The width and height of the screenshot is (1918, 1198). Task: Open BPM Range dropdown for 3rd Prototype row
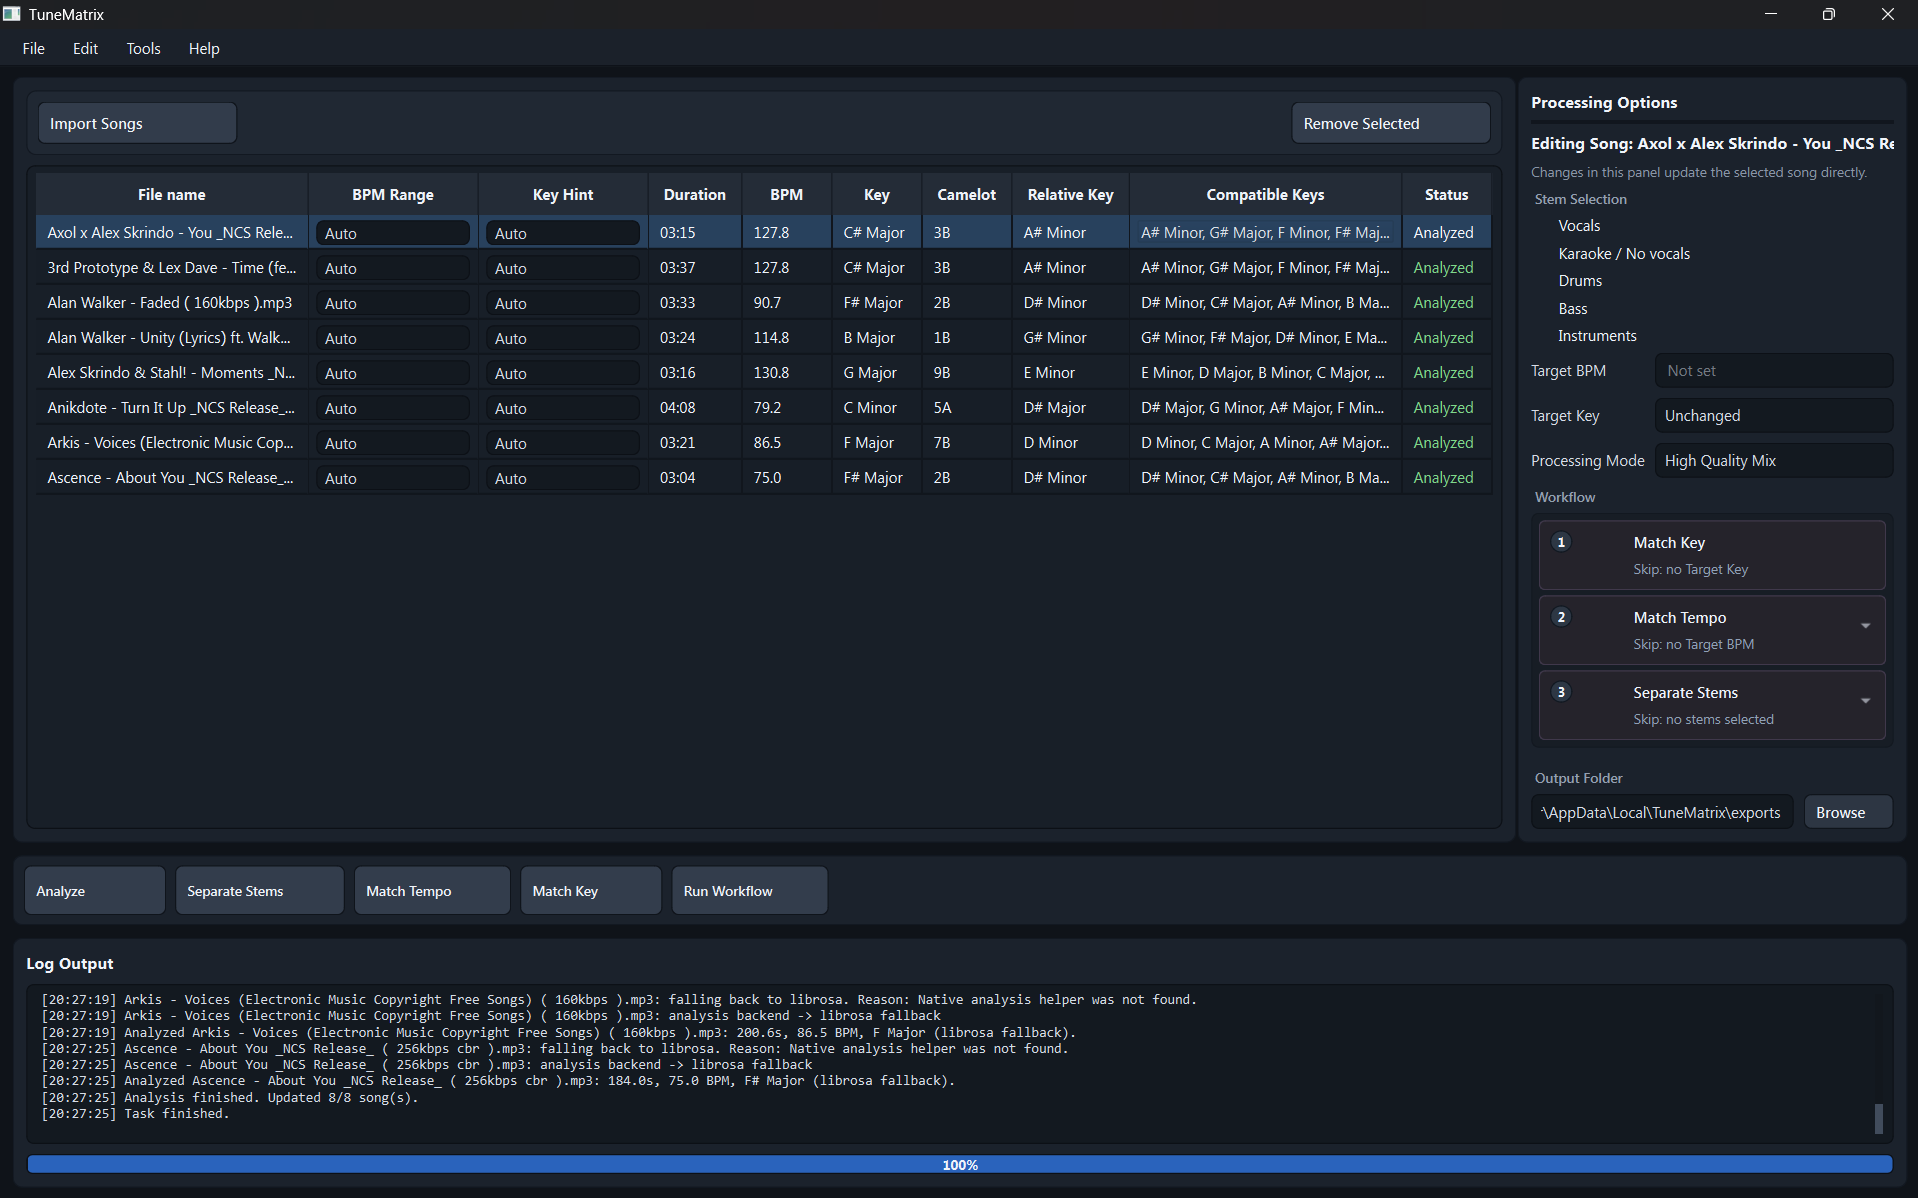(393, 268)
